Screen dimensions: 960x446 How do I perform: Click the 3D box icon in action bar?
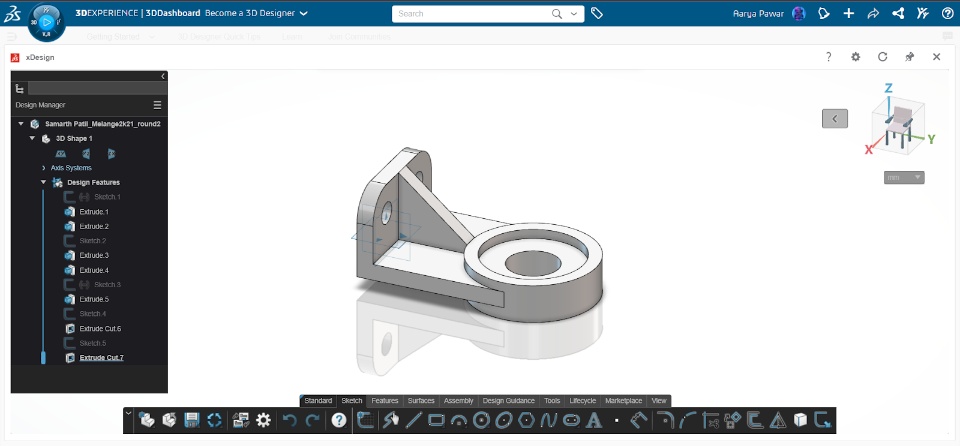click(800, 420)
